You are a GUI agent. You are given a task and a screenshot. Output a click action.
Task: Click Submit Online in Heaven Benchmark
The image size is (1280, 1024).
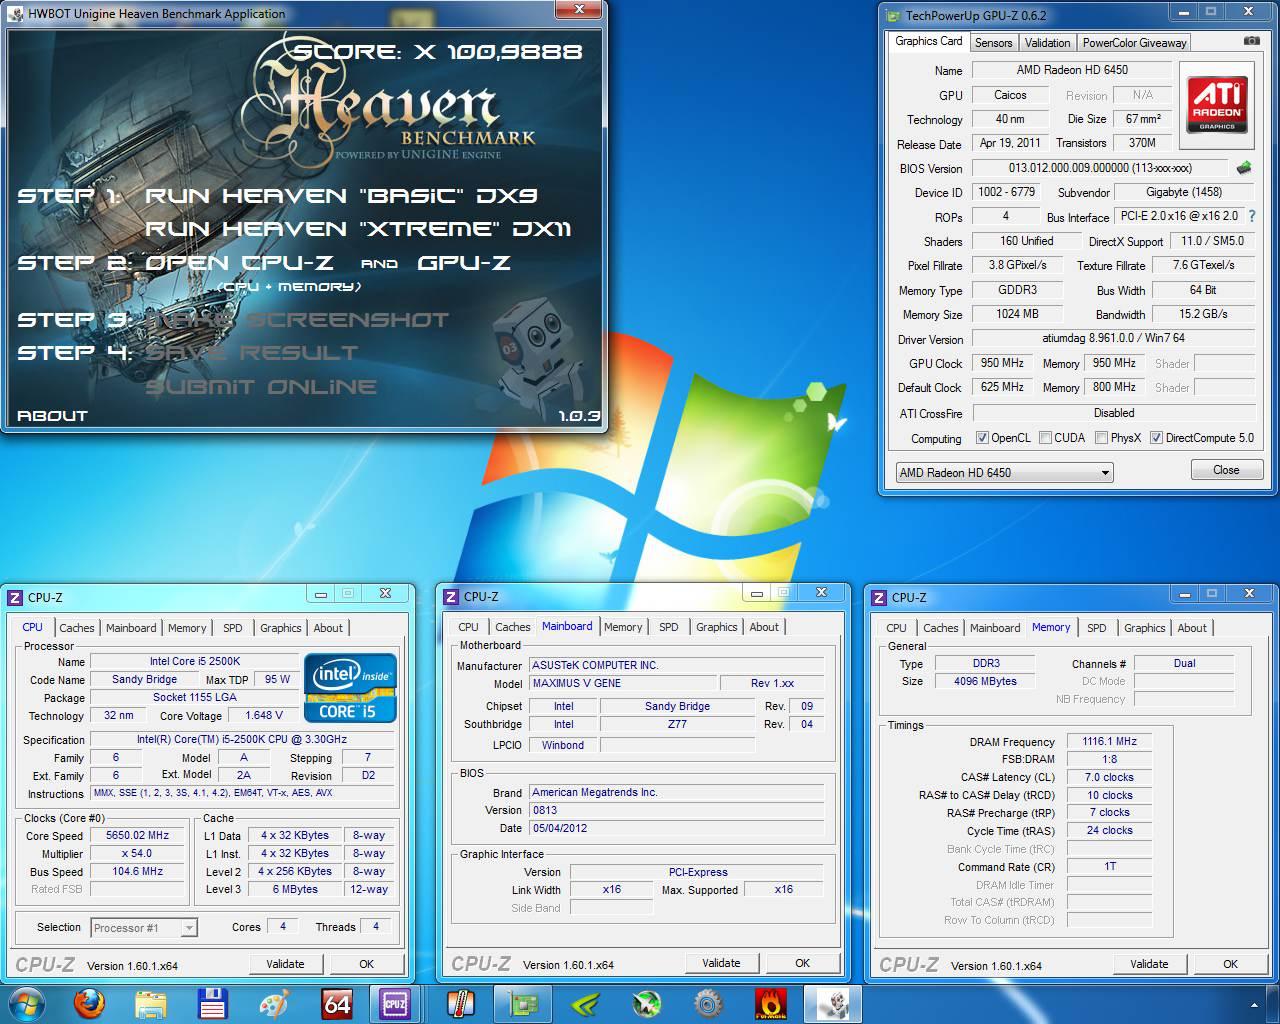tap(261, 387)
